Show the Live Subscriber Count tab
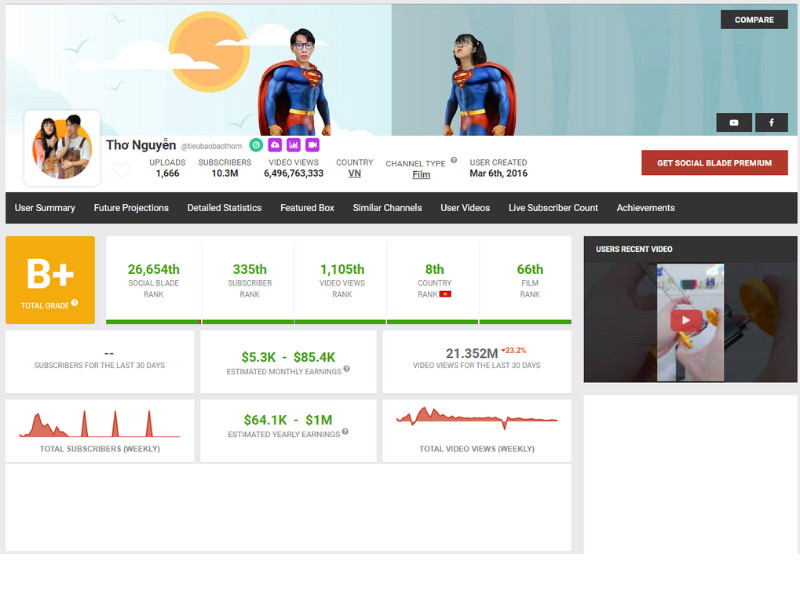This screenshot has height=600, width=800. 553,208
